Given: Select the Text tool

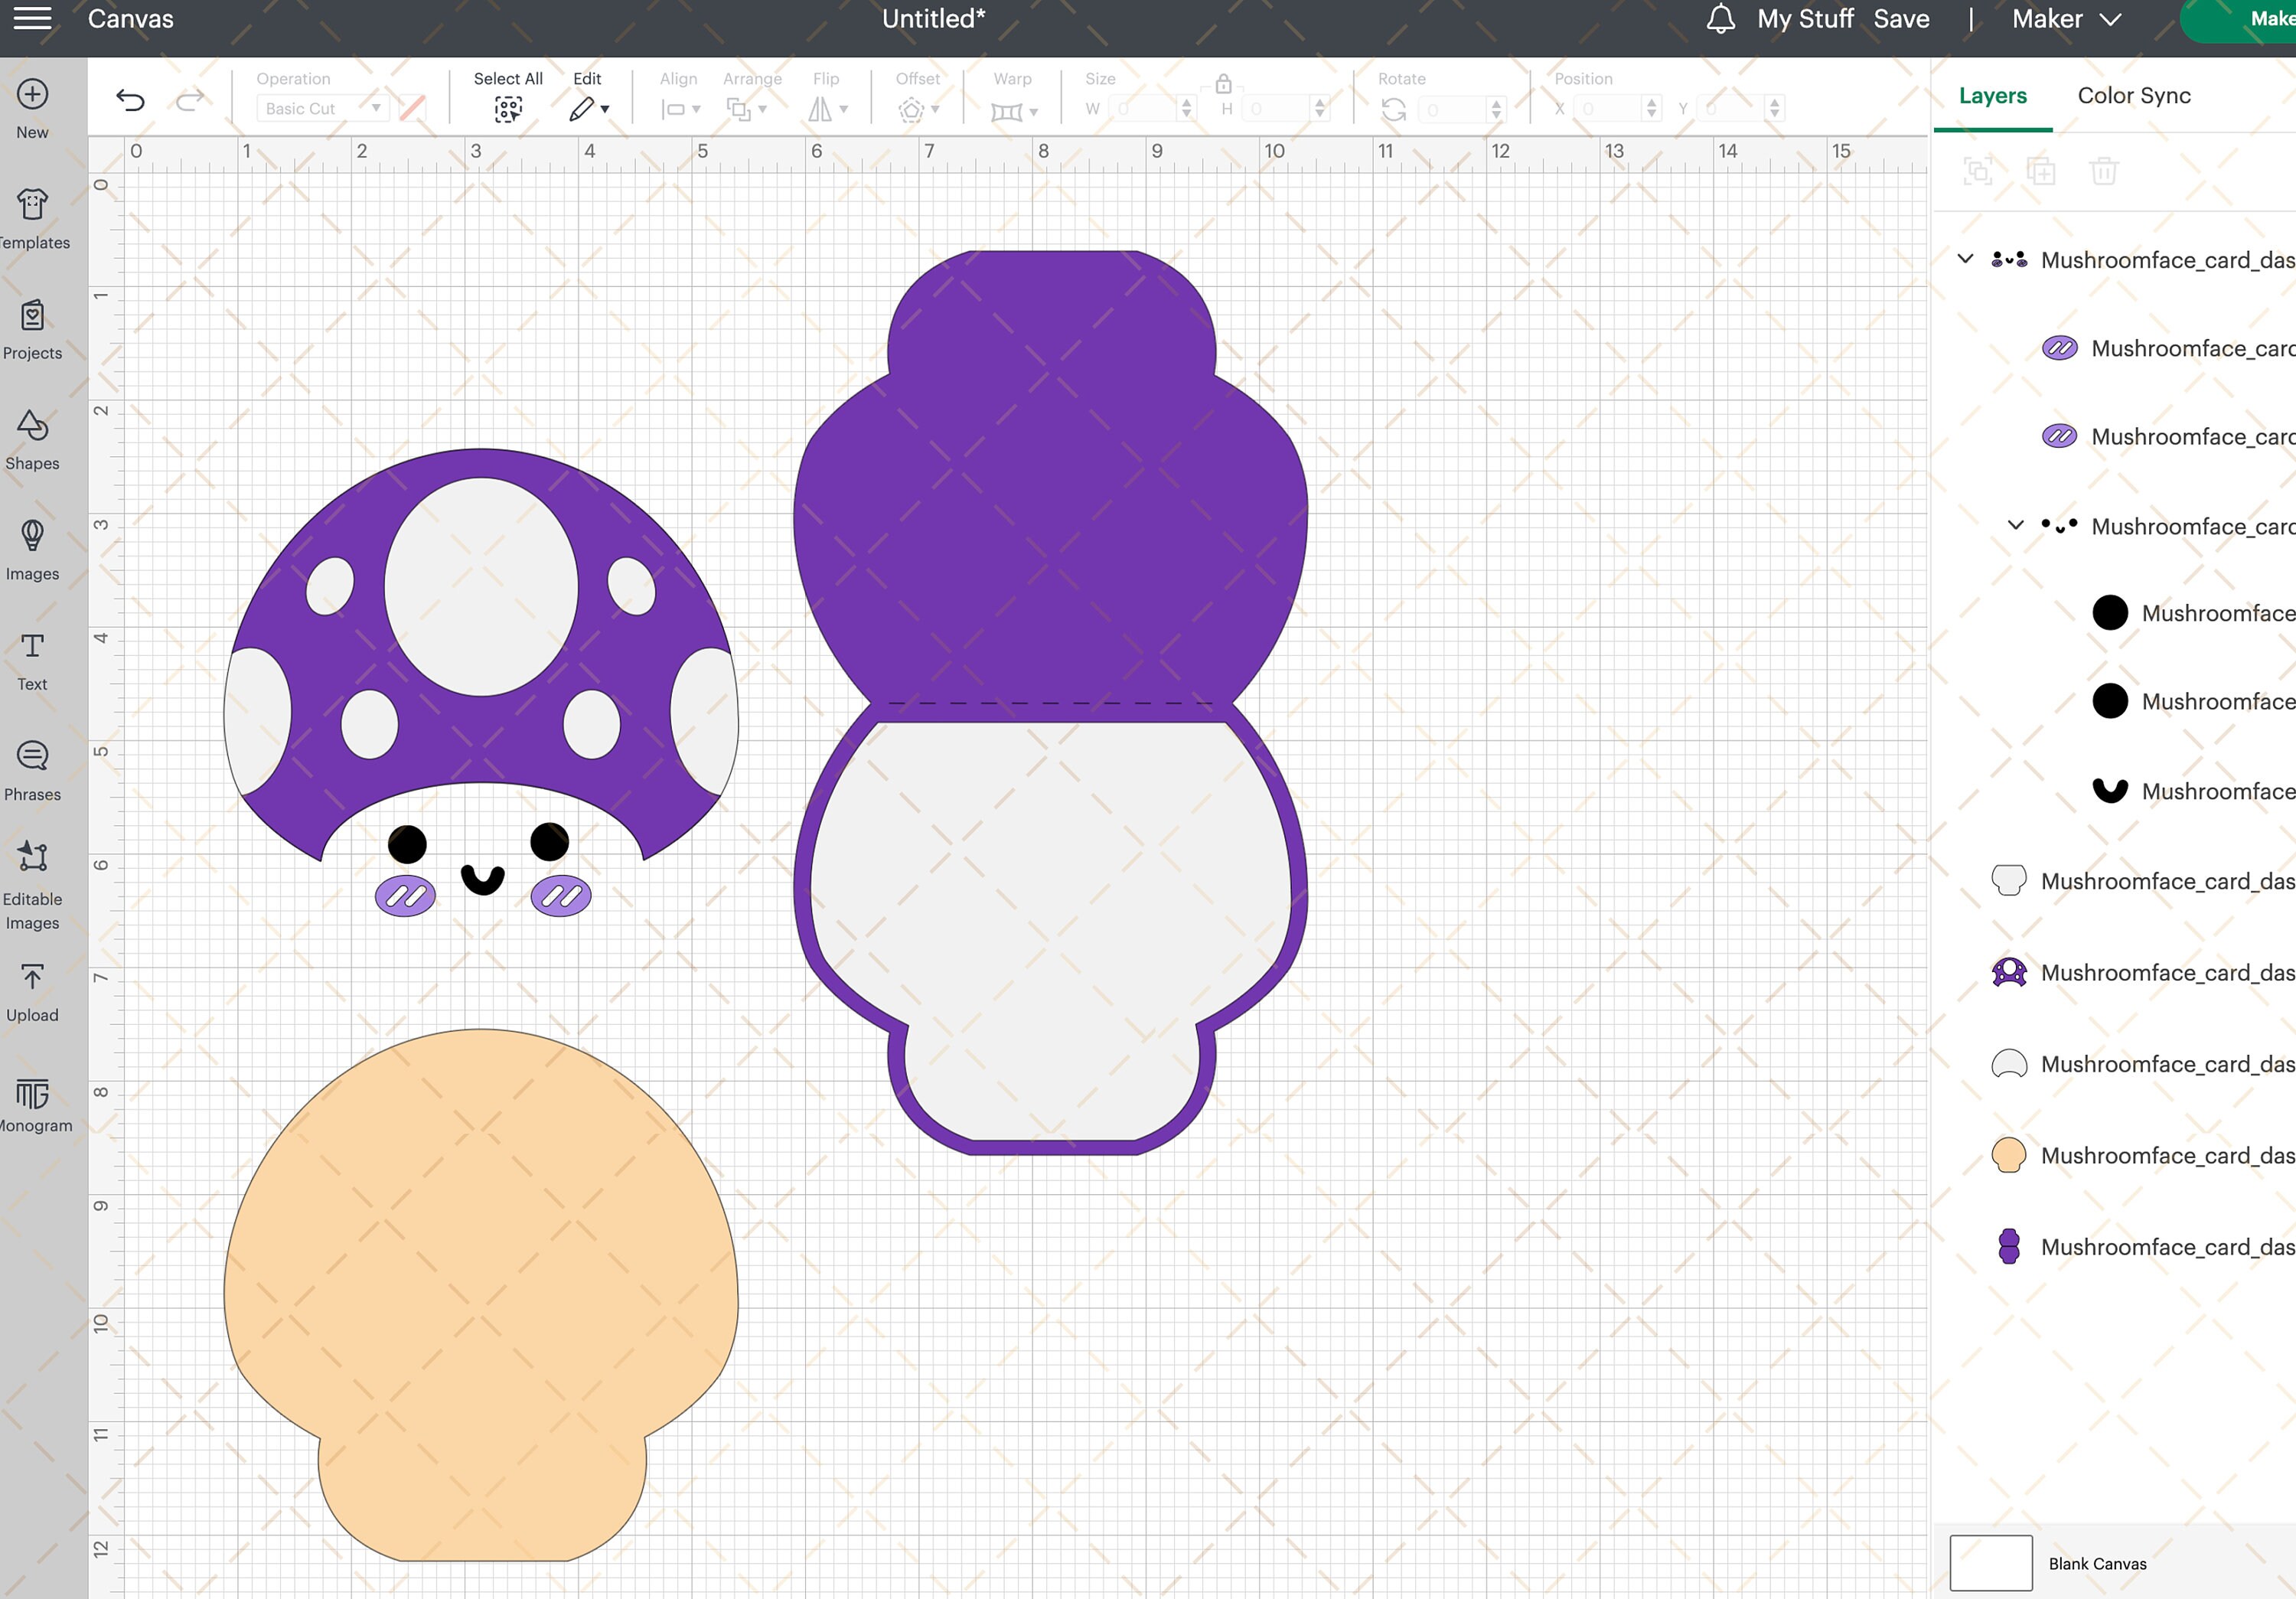Looking at the screenshot, I should pos(31,660).
